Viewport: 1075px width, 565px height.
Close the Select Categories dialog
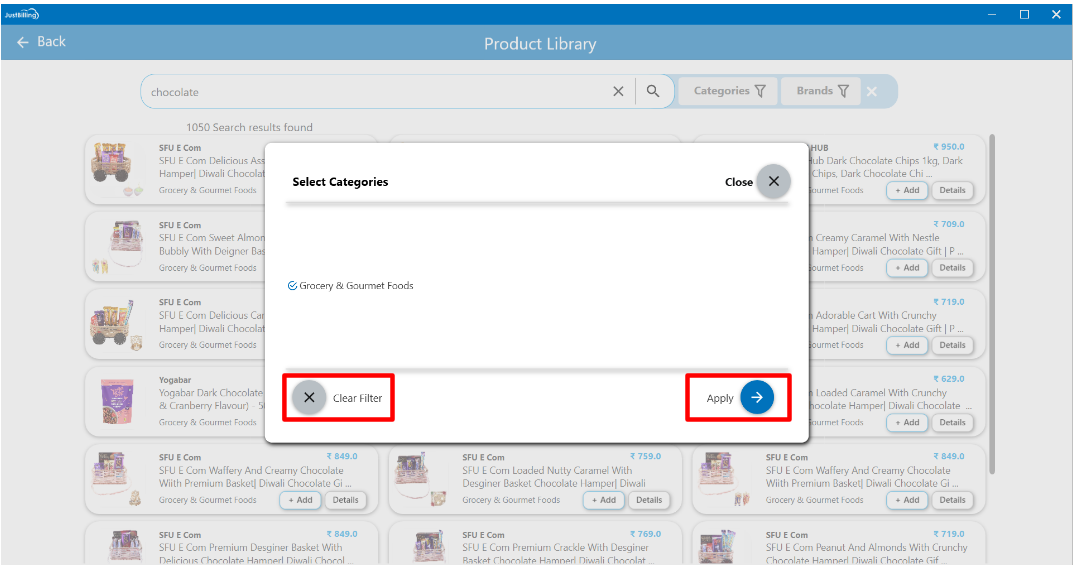coord(773,182)
